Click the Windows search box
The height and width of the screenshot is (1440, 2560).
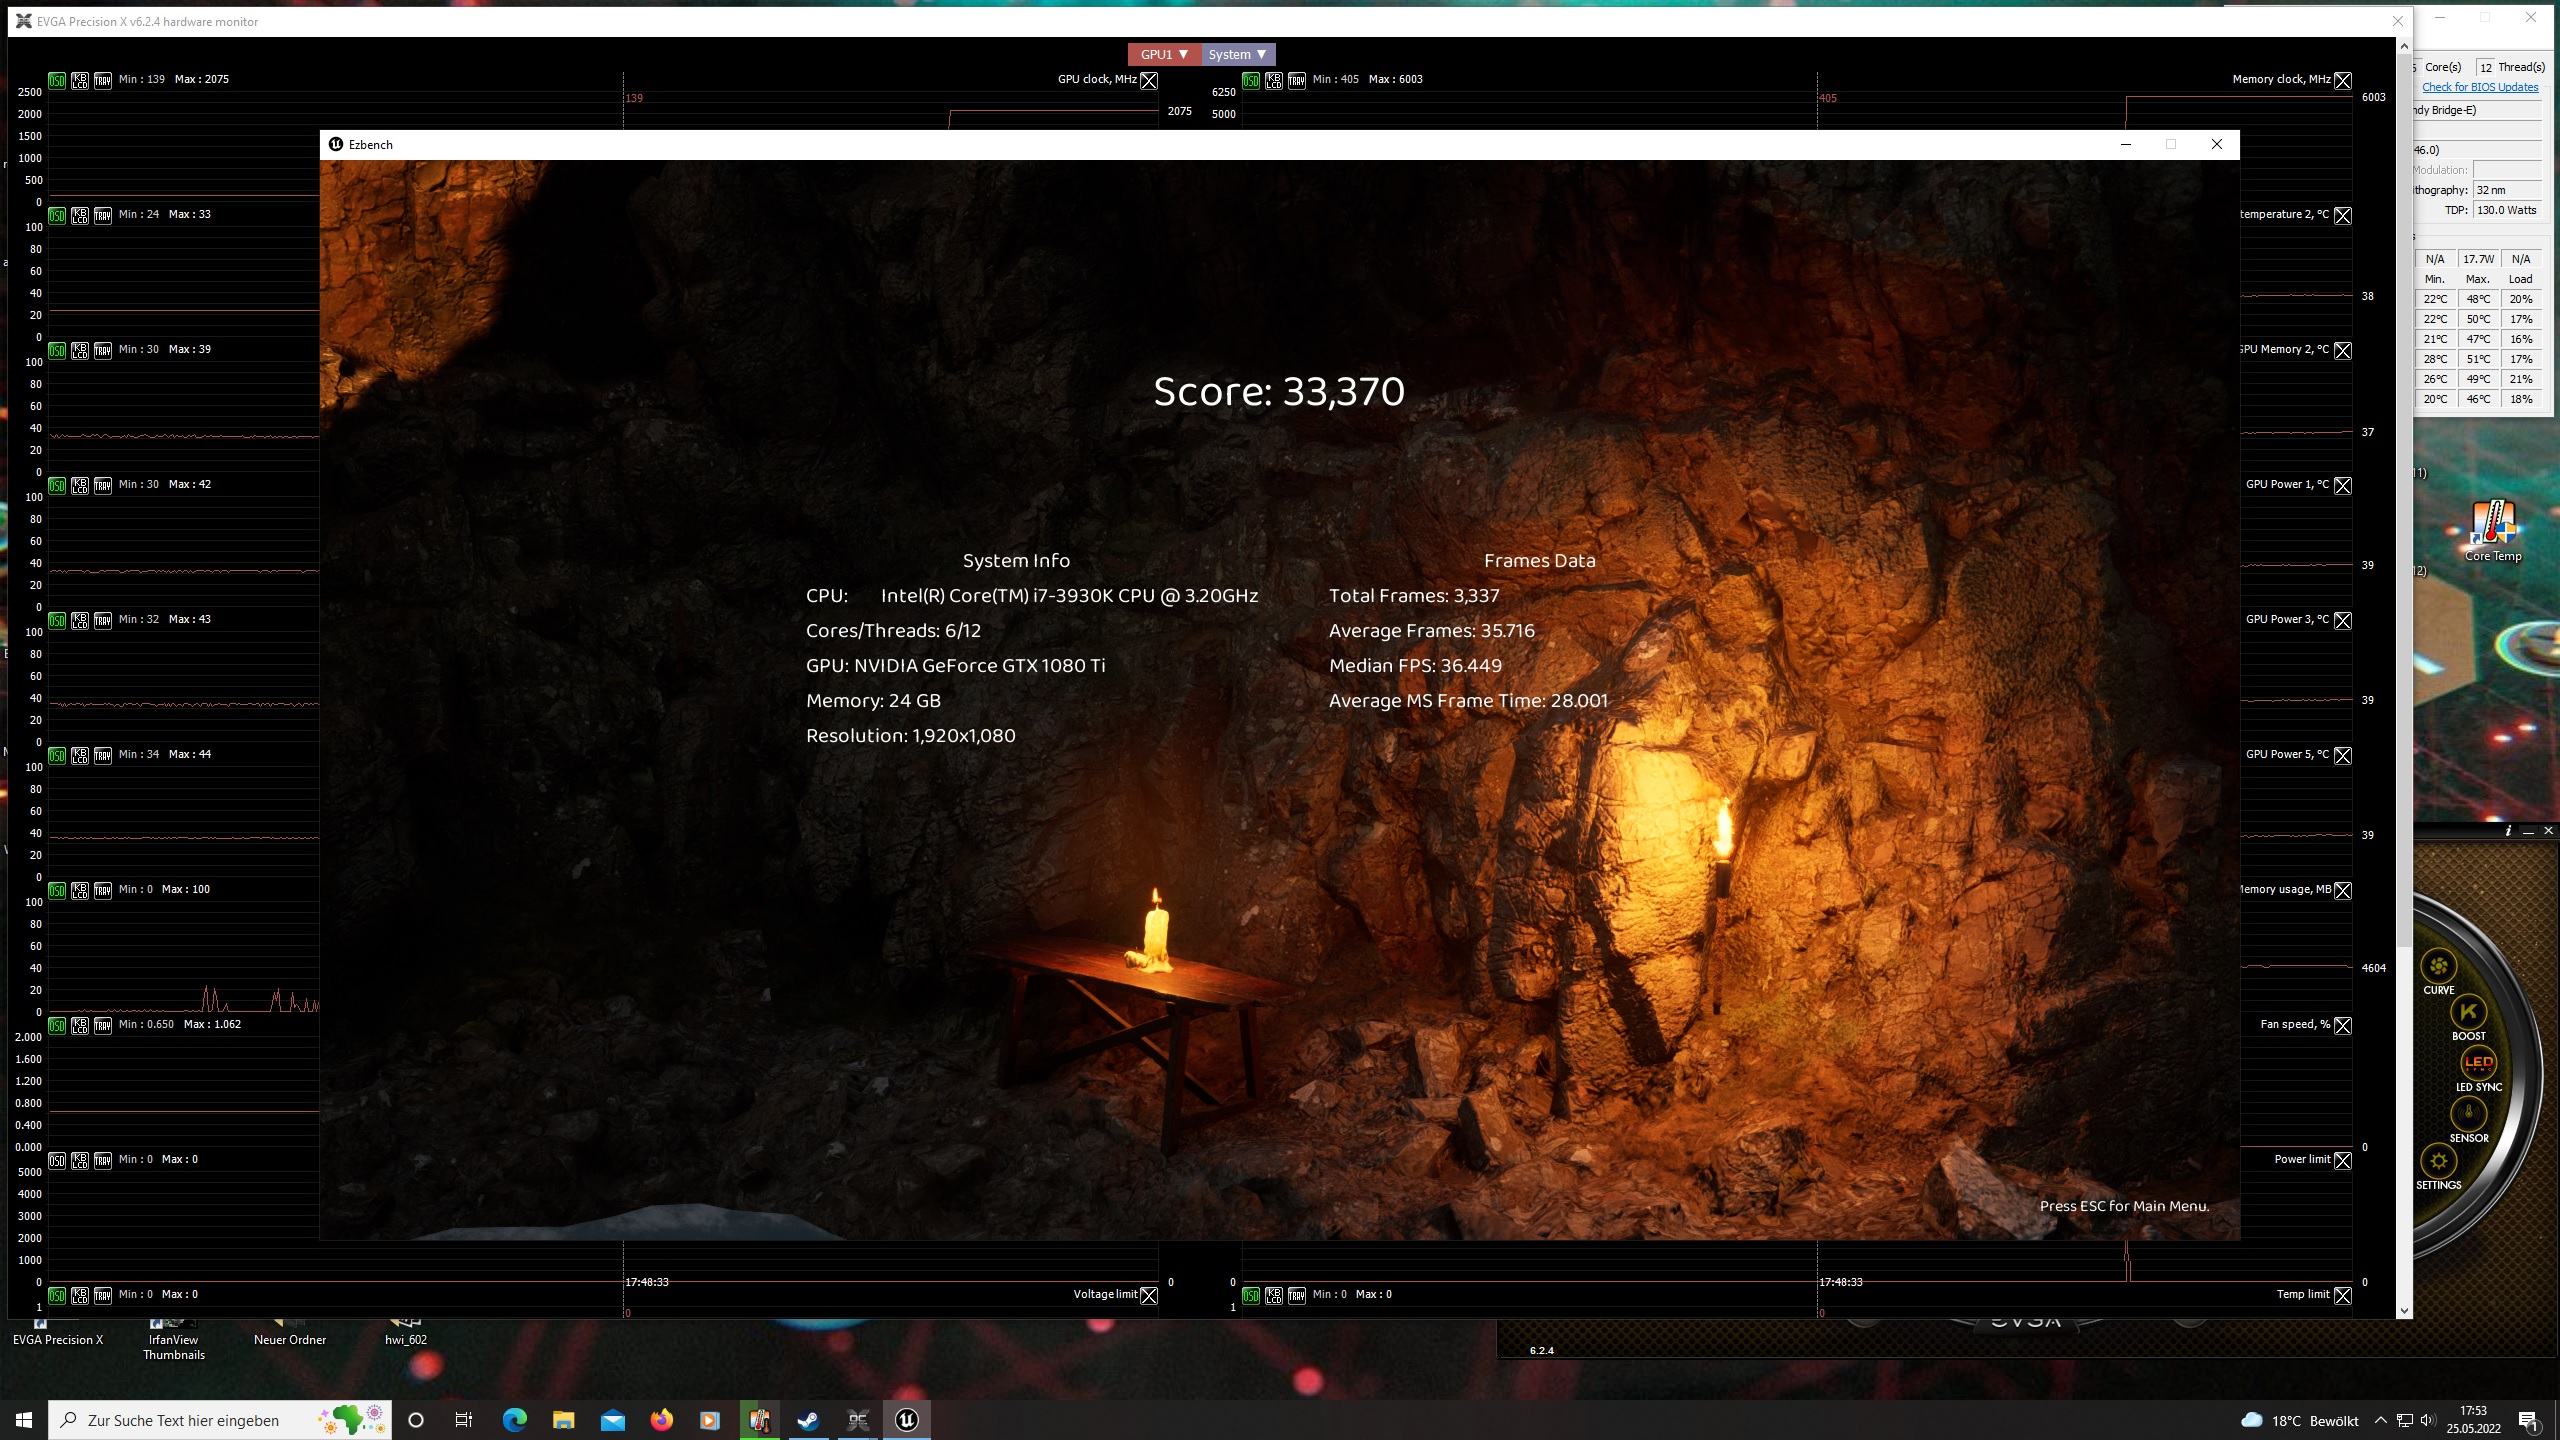tap(220, 1420)
